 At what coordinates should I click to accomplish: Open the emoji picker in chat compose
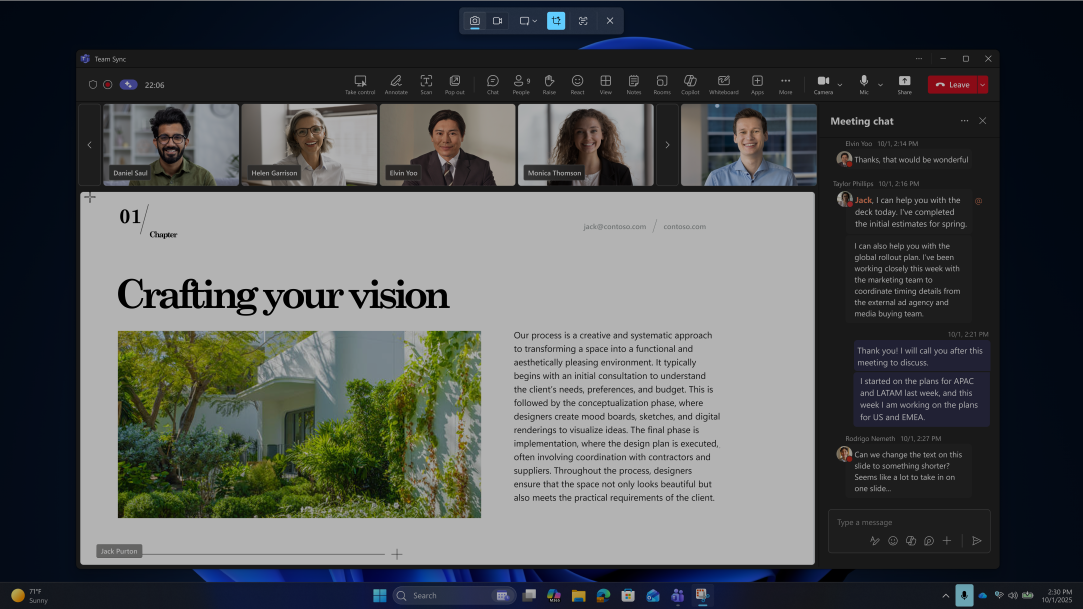[x=892, y=540]
